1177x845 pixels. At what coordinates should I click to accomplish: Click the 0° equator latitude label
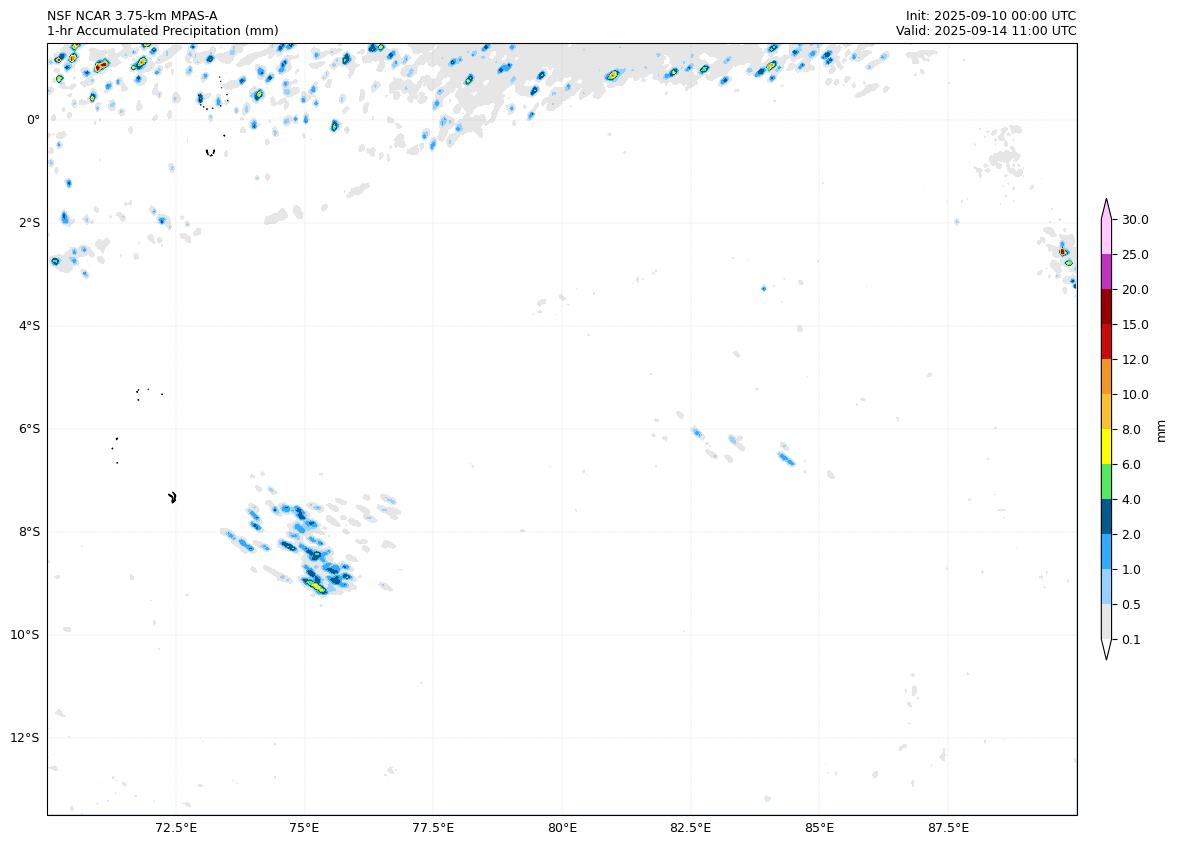click(33, 120)
